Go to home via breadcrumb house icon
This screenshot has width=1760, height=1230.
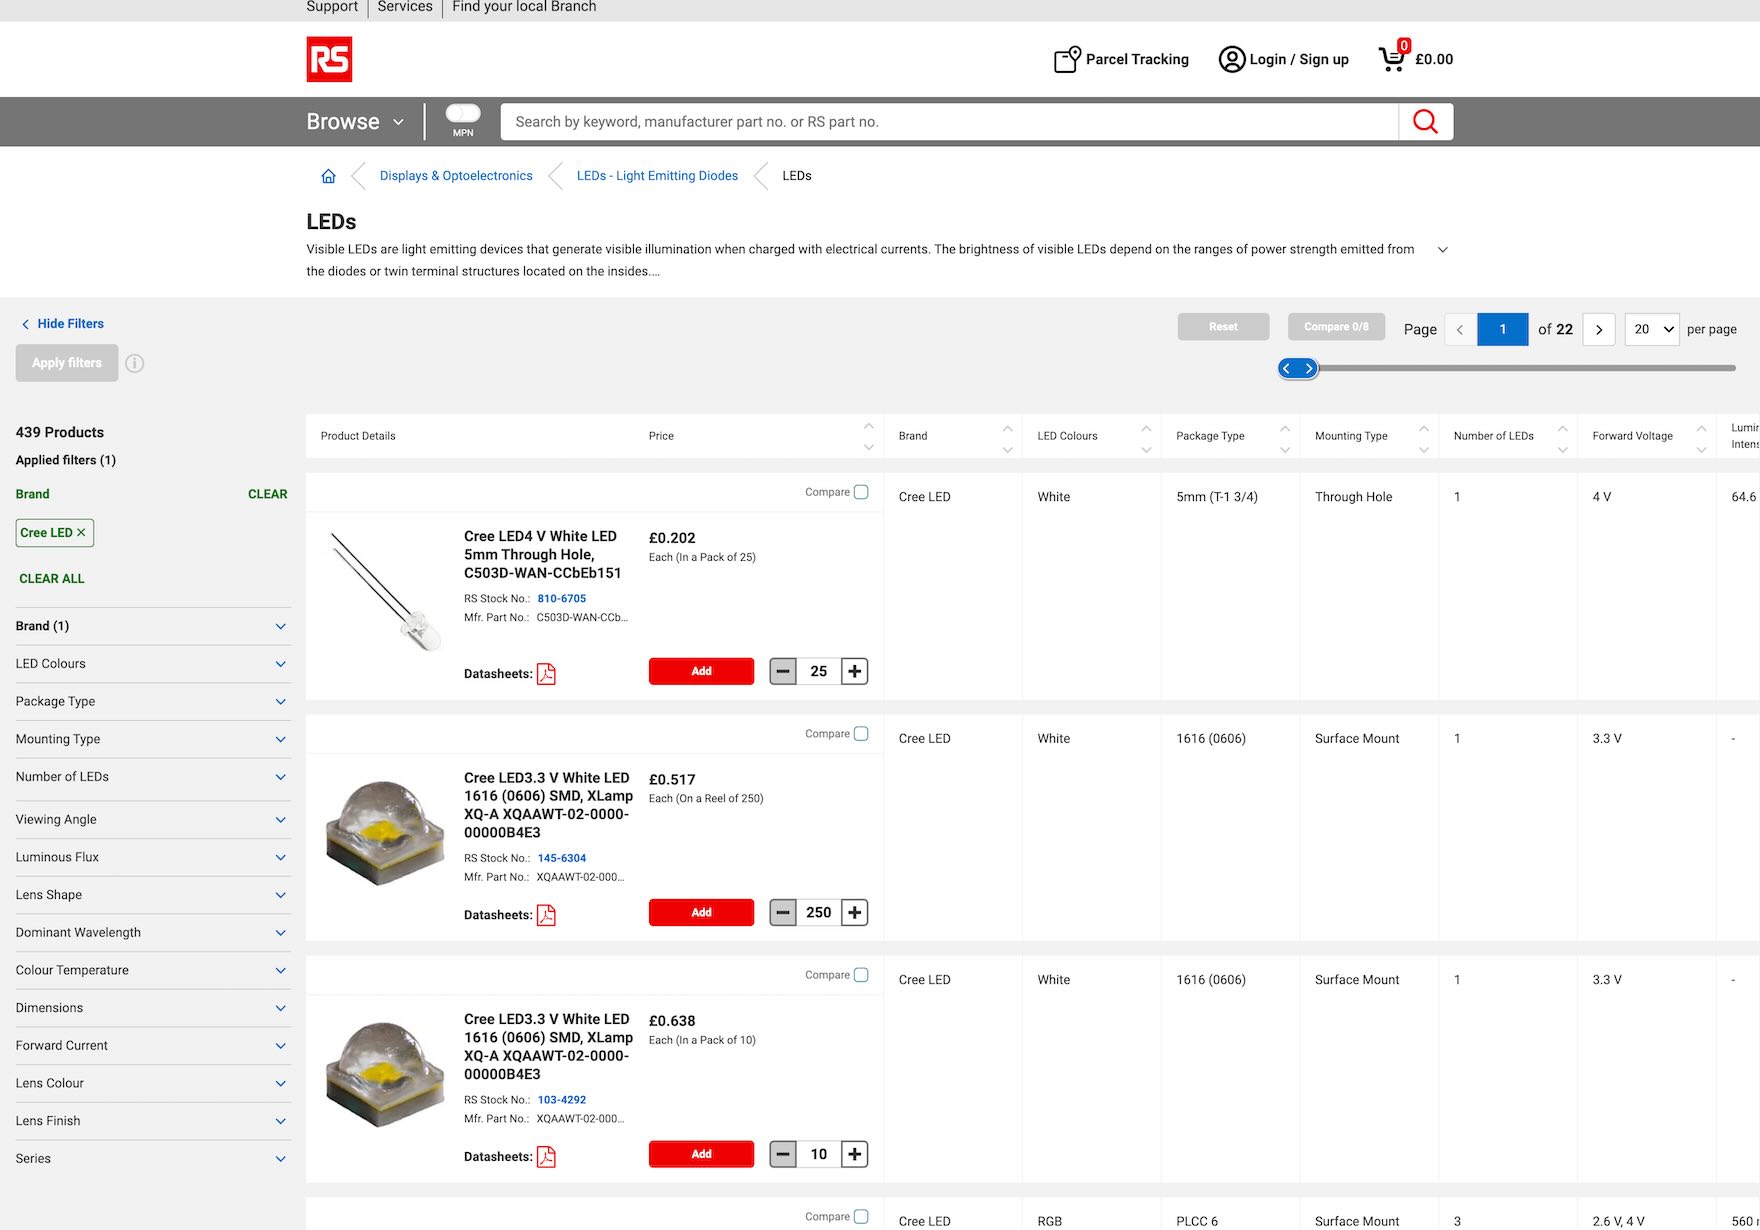[x=328, y=176]
